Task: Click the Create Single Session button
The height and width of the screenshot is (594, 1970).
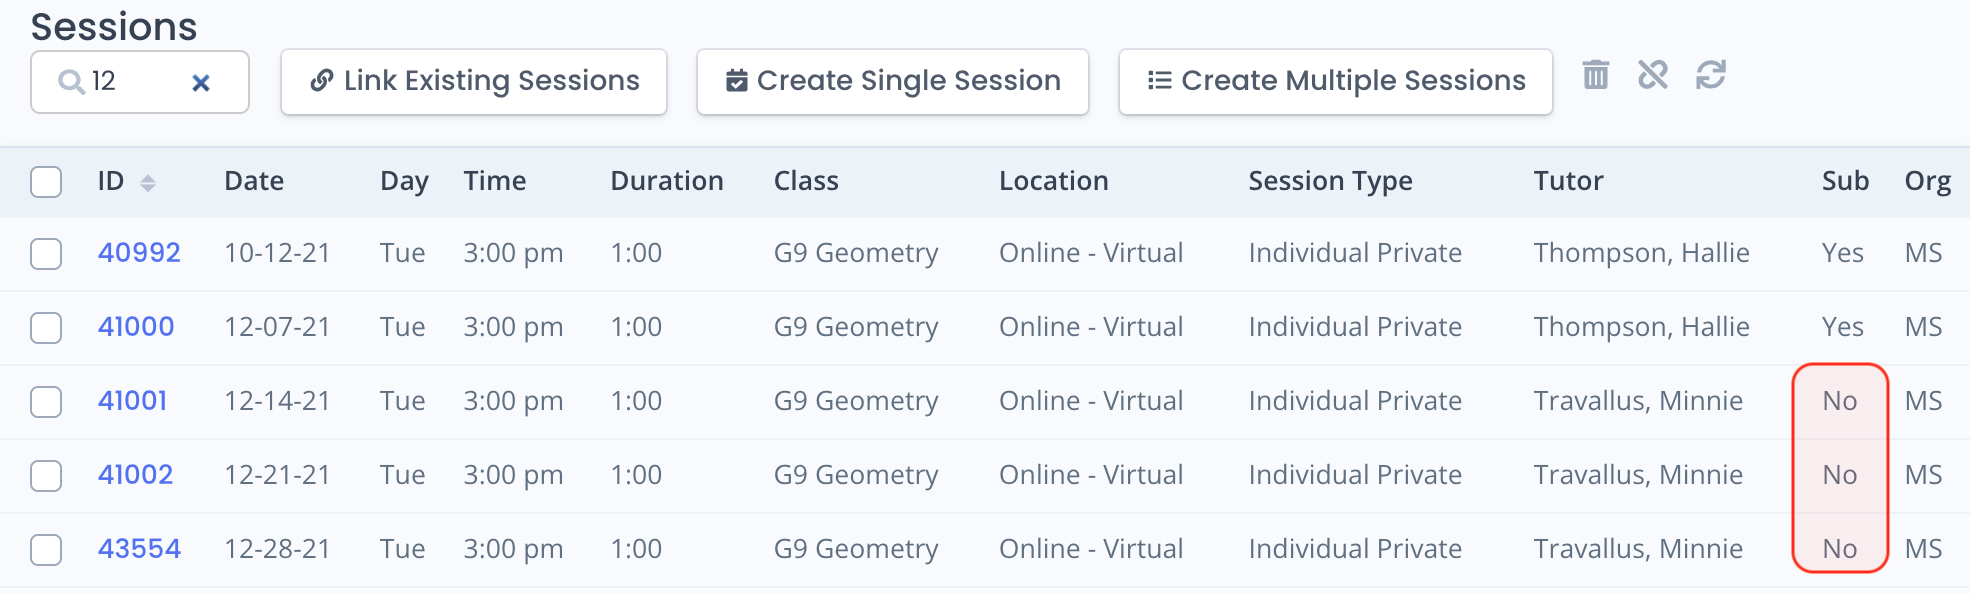Action: point(893,82)
